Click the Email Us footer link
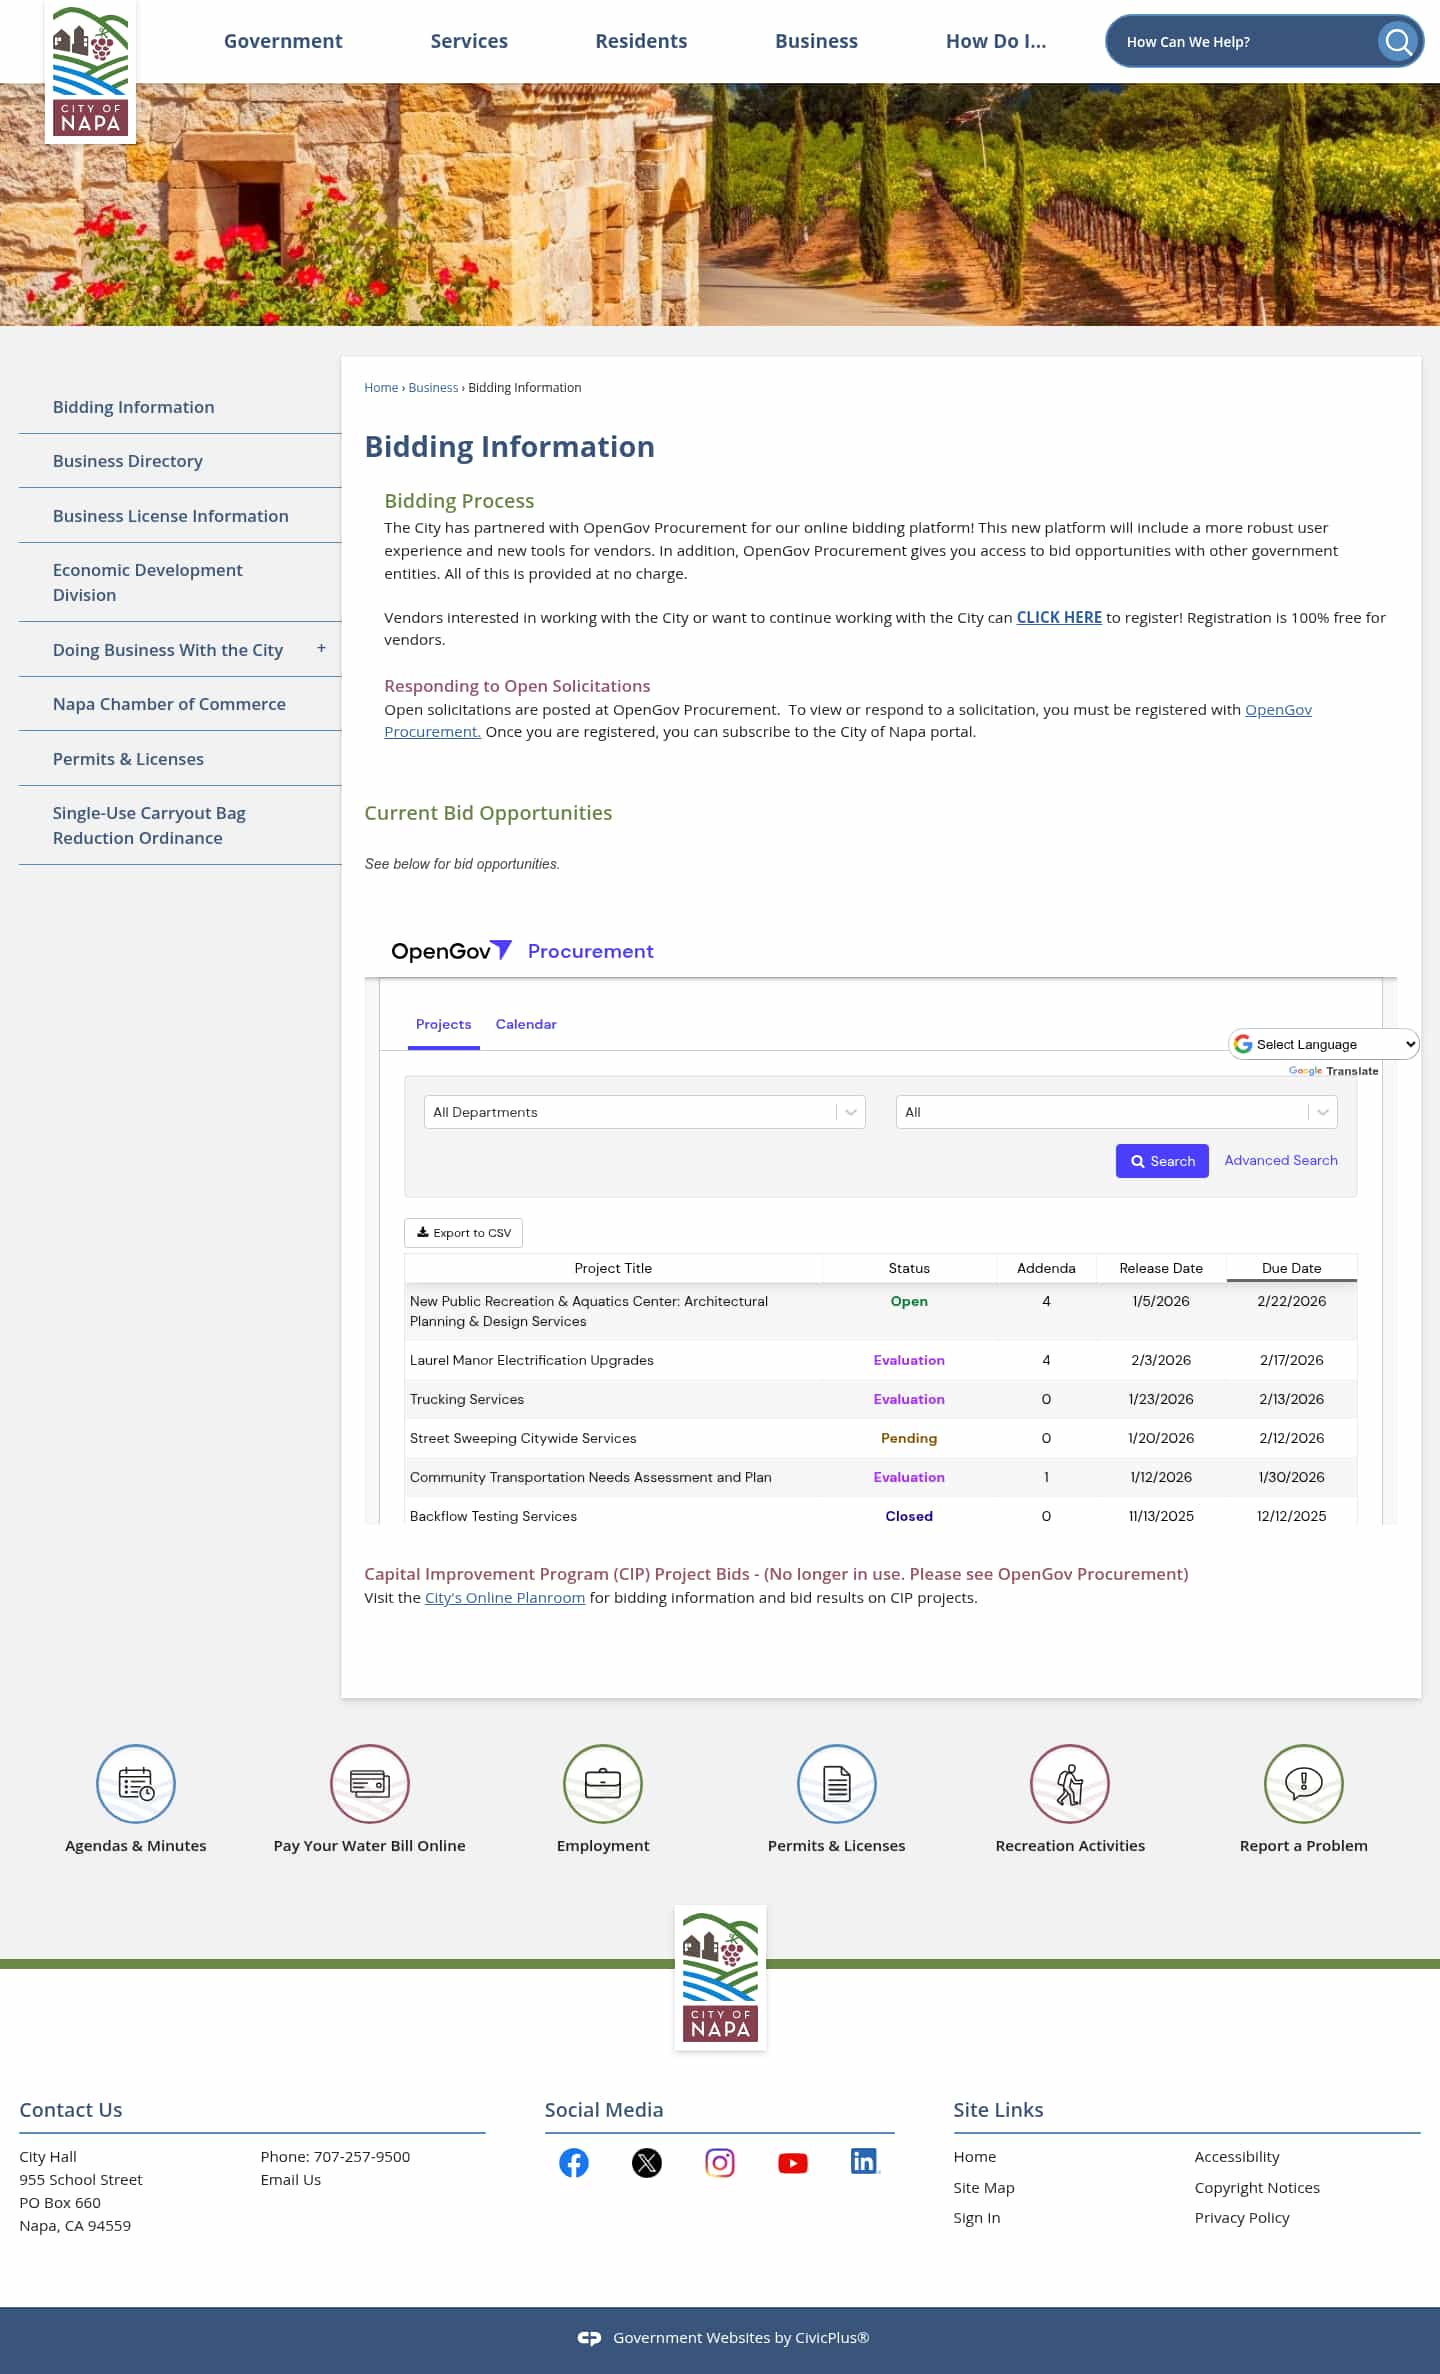 point(291,2180)
